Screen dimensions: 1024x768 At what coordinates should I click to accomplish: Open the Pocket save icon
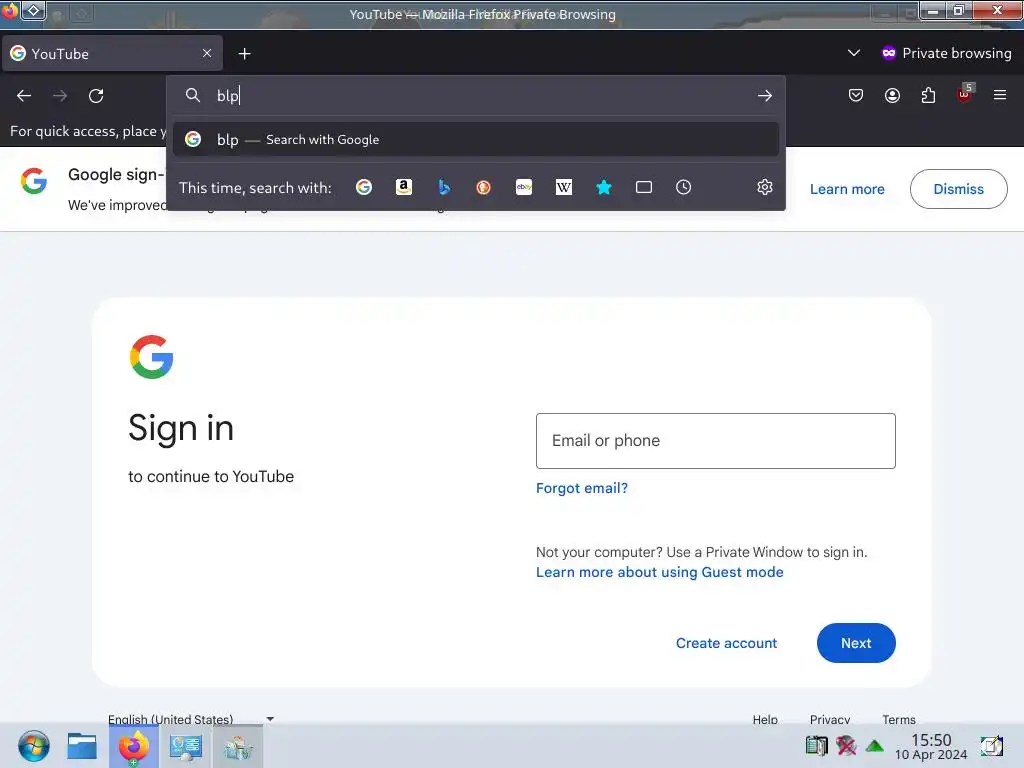coord(856,96)
